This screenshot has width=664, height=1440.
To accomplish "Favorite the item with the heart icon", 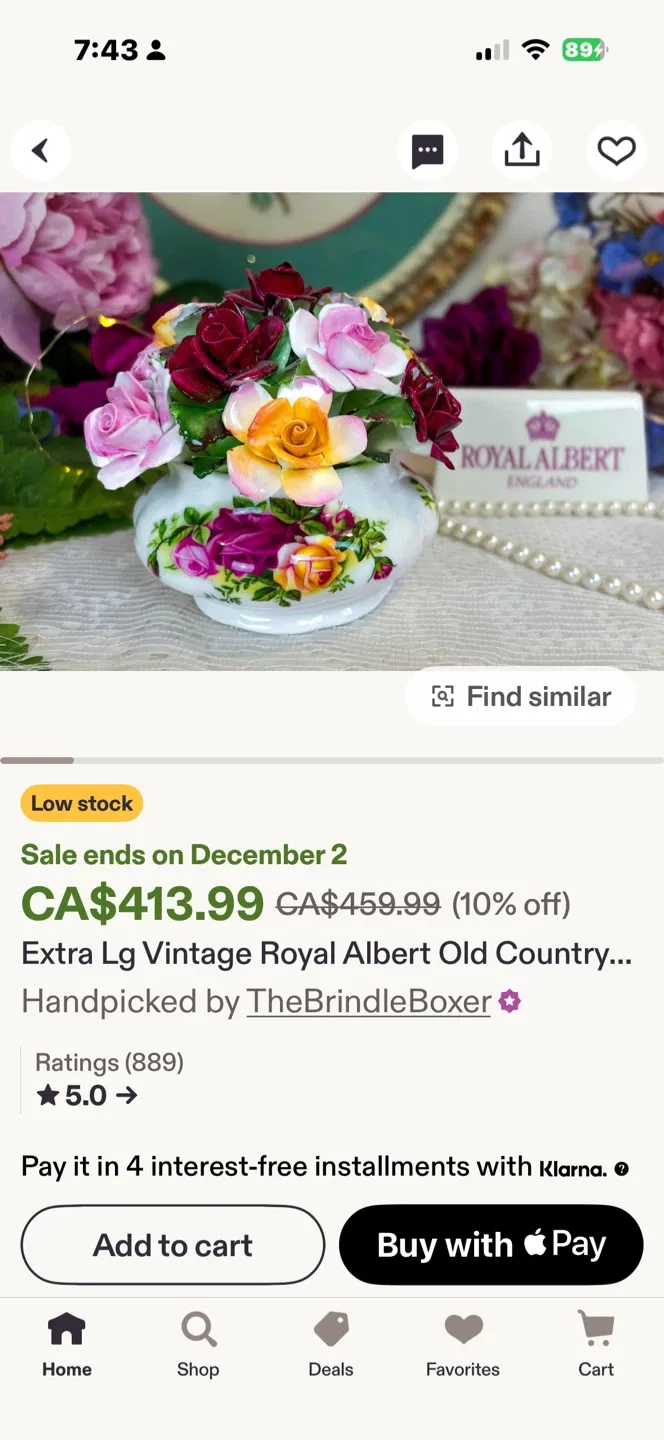I will [x=615, y=150].
